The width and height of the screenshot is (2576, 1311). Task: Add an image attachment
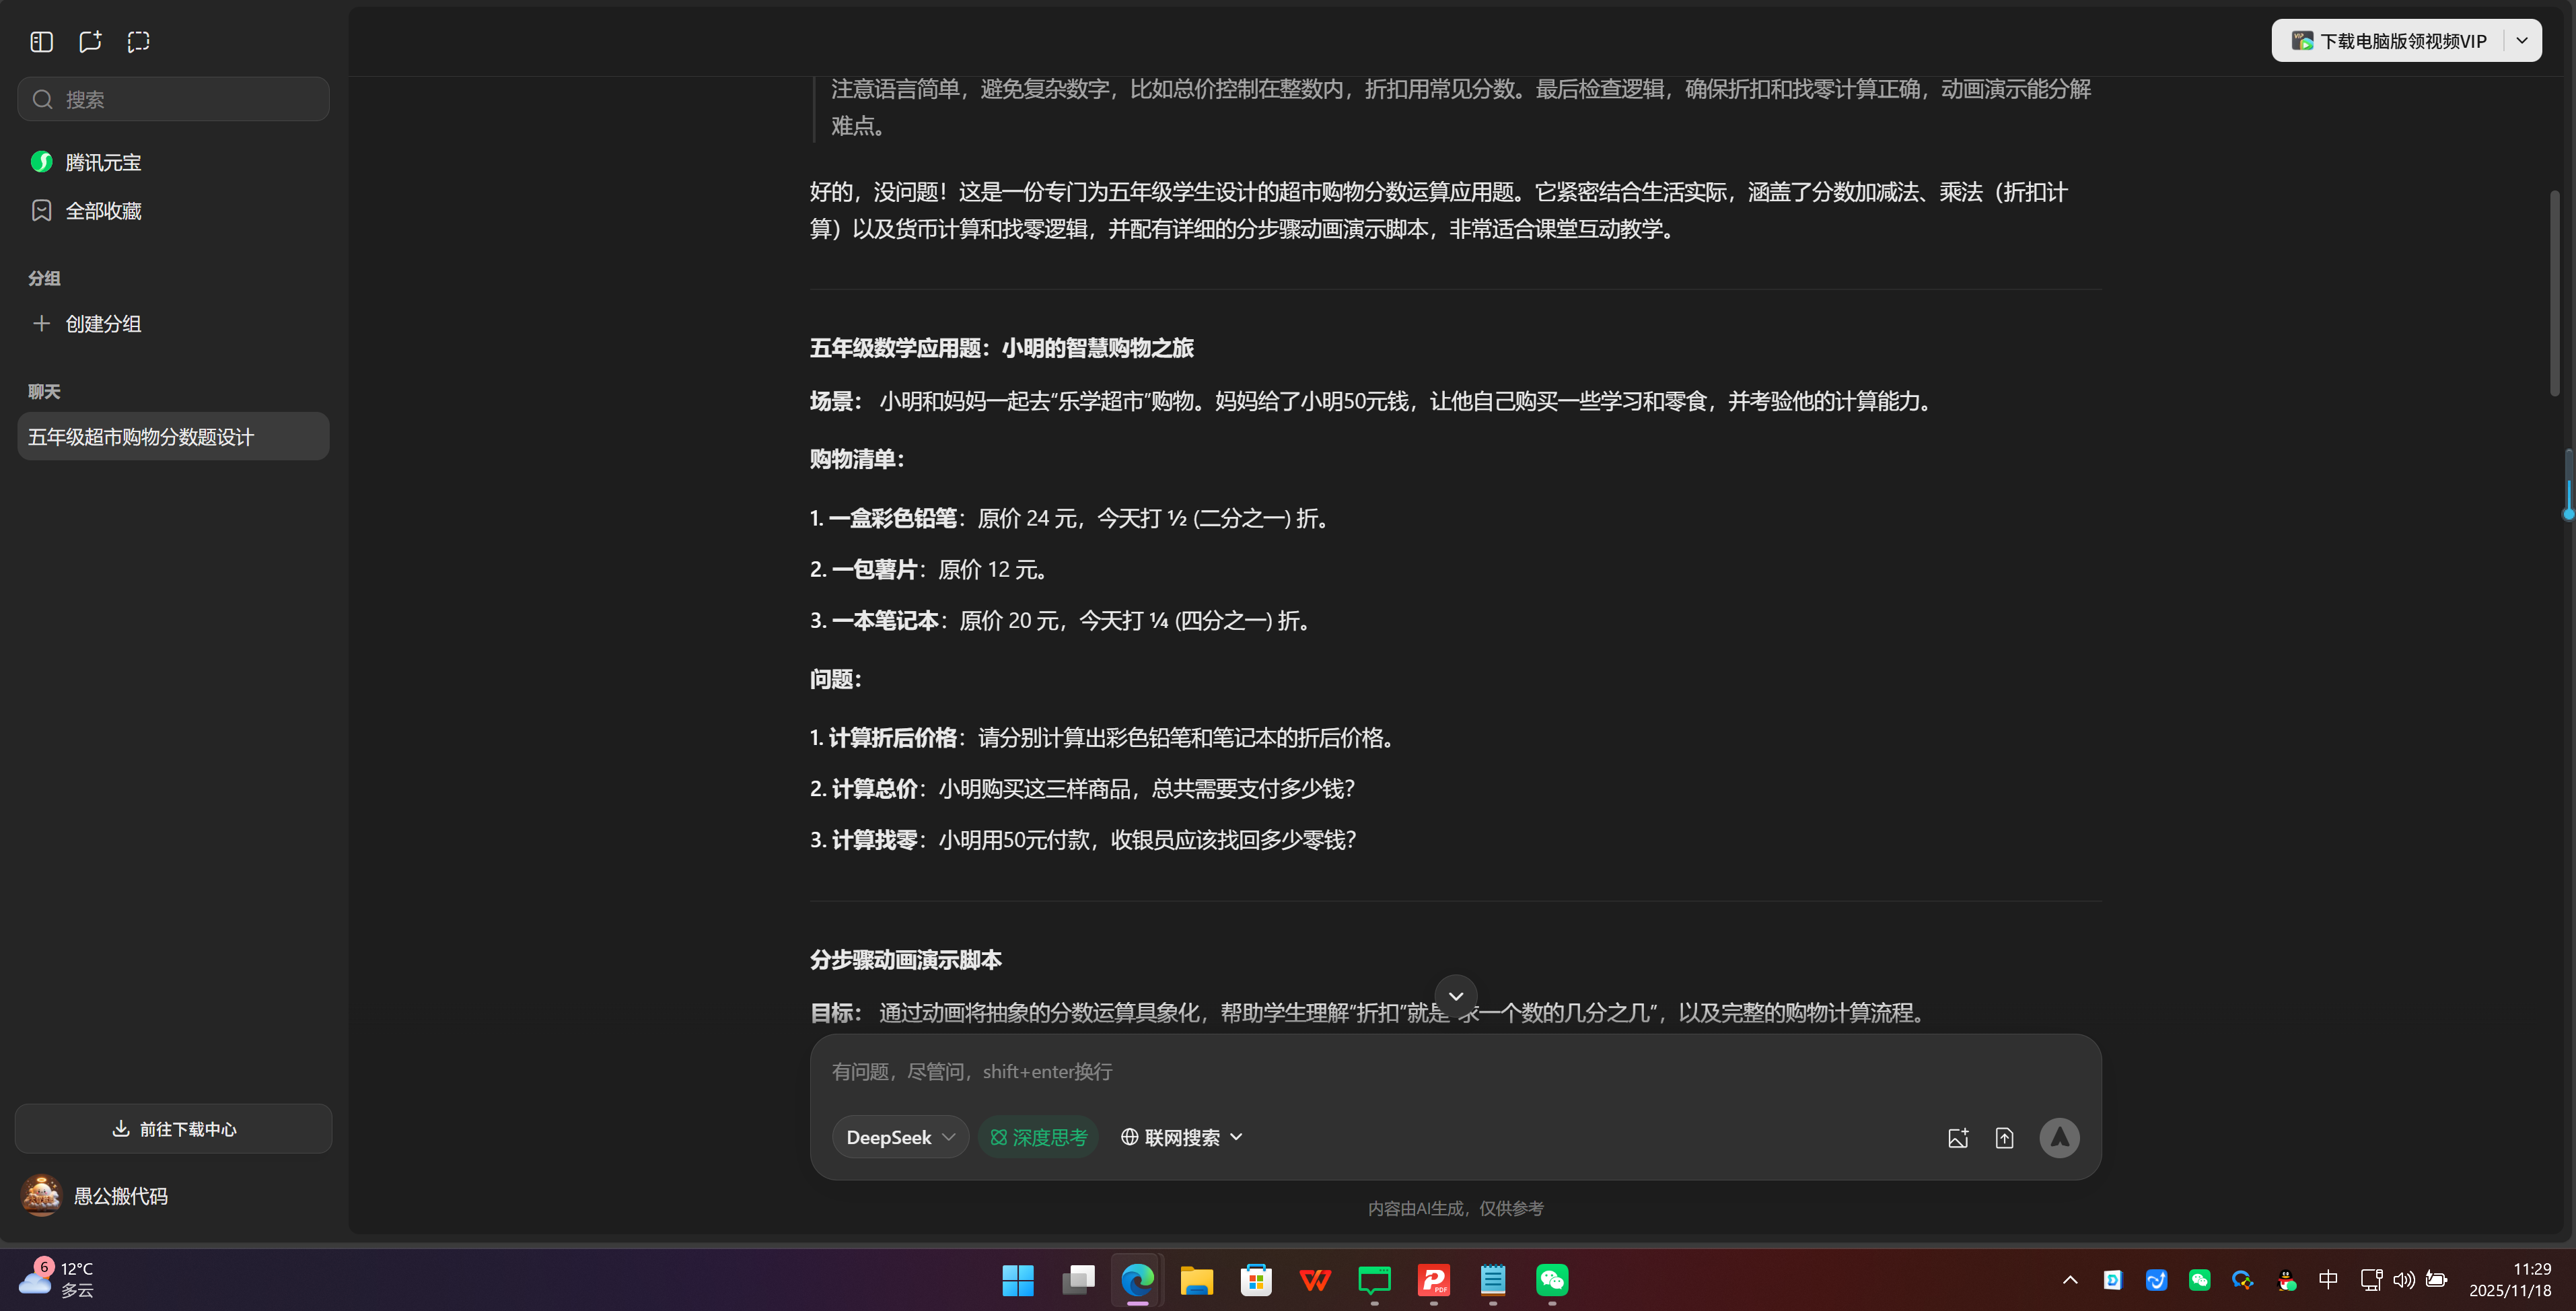pyautogui.click(x=1959, y=1137)
